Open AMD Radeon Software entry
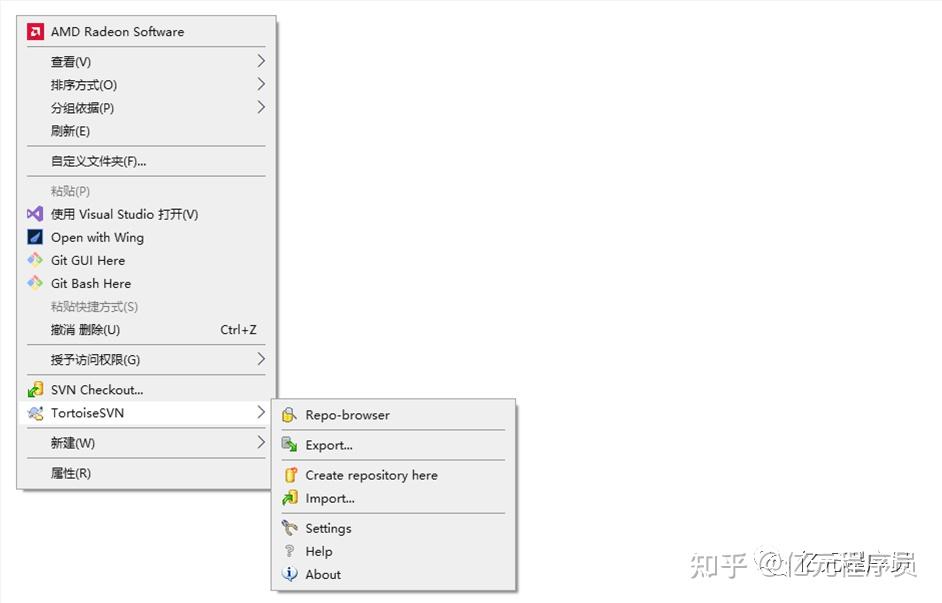942x603 pixels. [147, 32]
